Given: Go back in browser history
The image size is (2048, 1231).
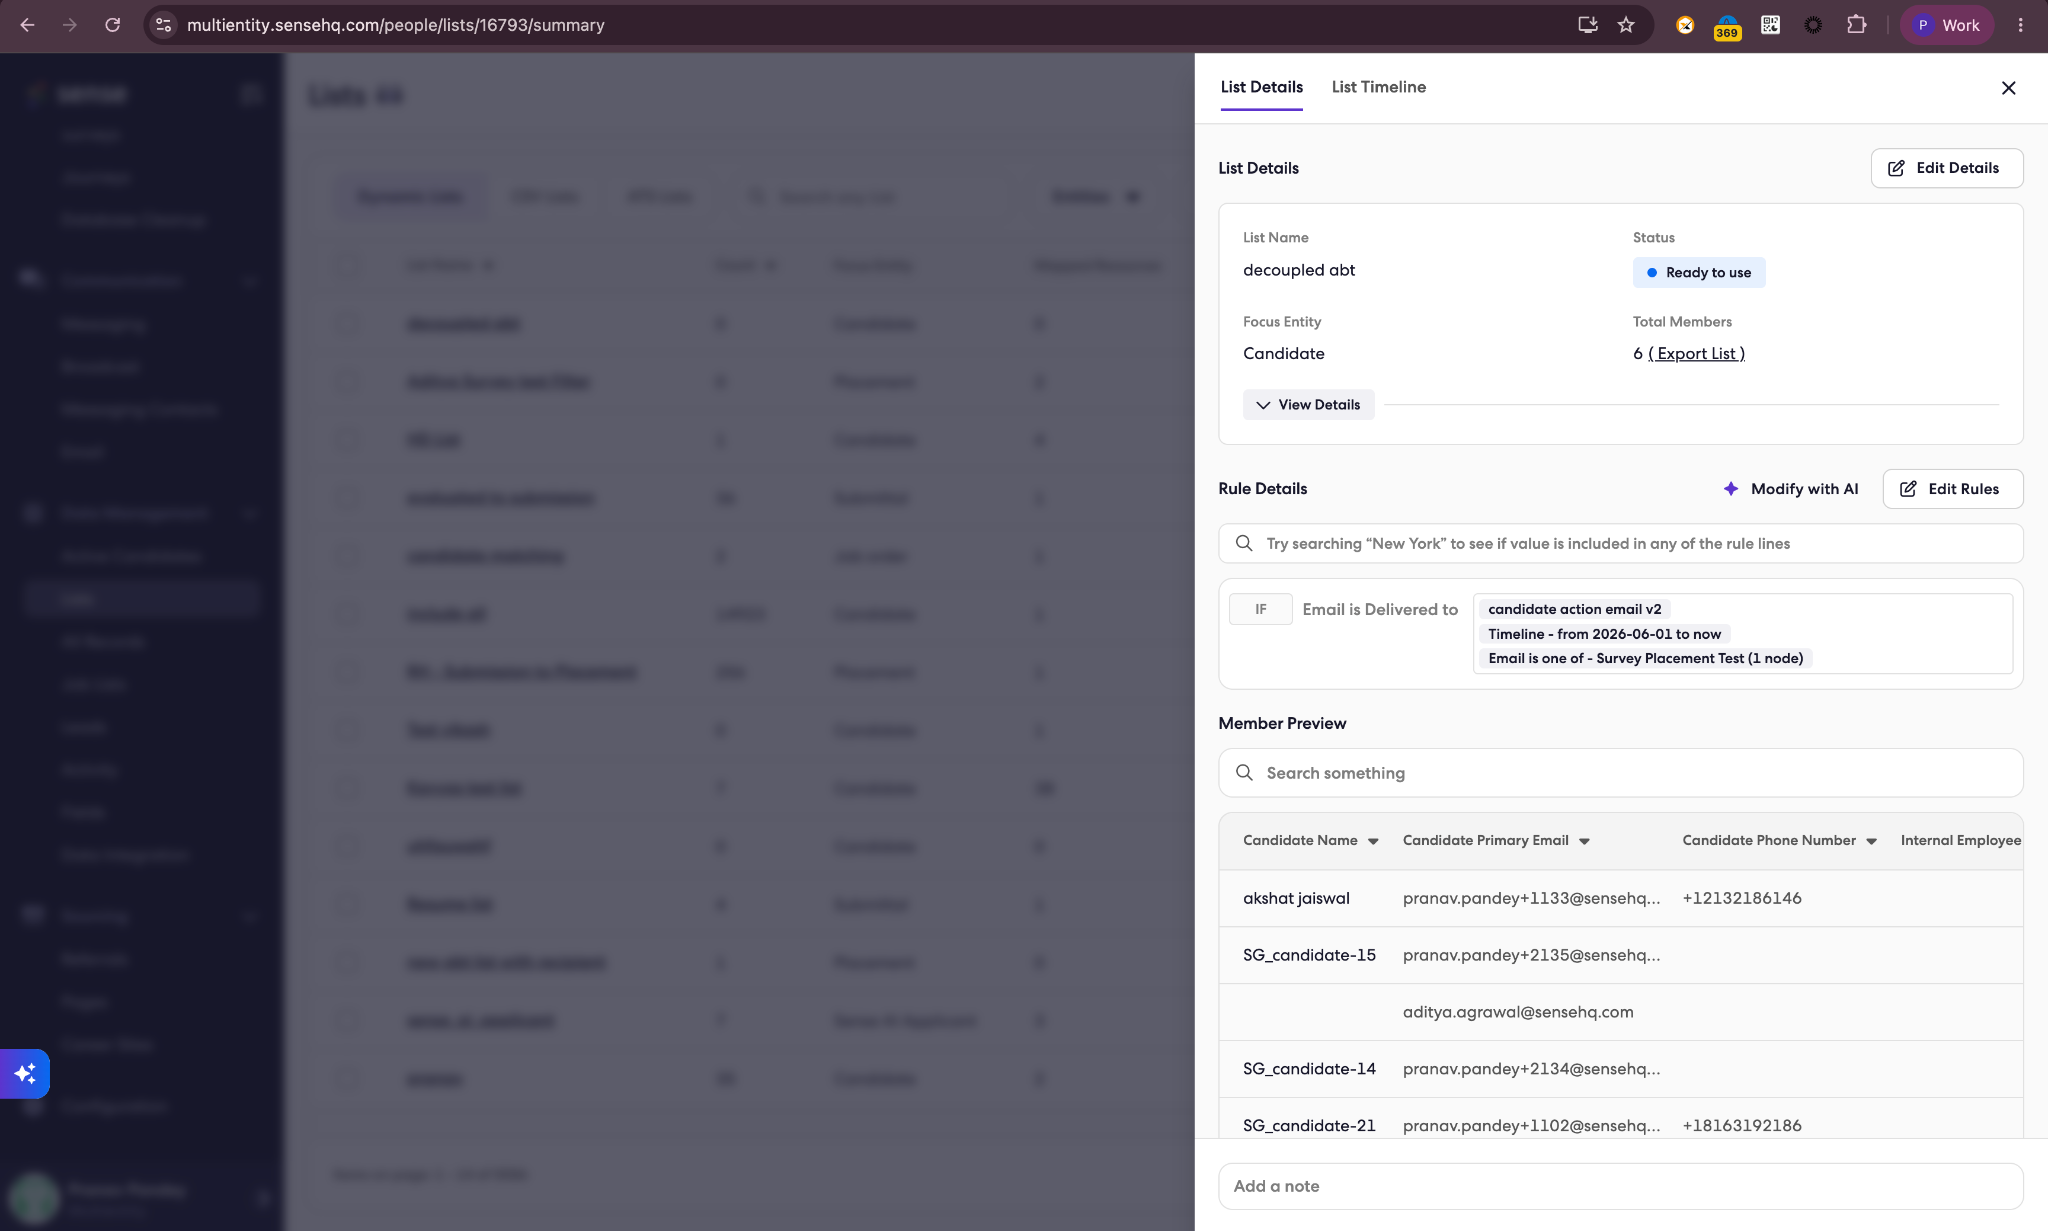Looking at the screenshot, I should (27, 25).
